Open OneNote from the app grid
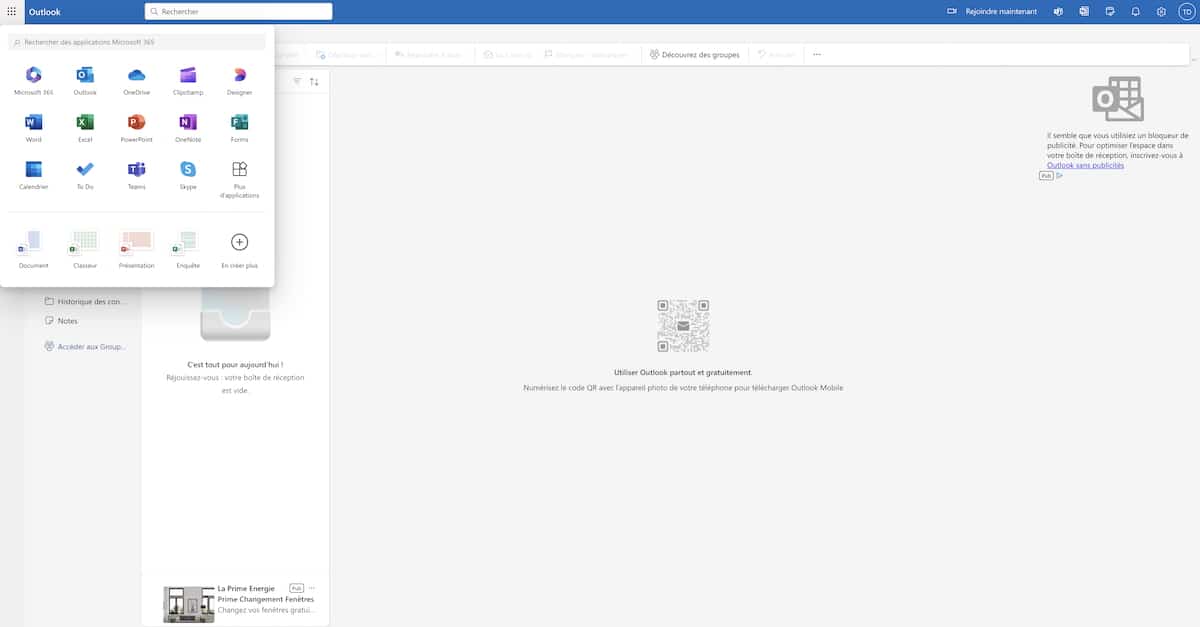 coord(188,128)
